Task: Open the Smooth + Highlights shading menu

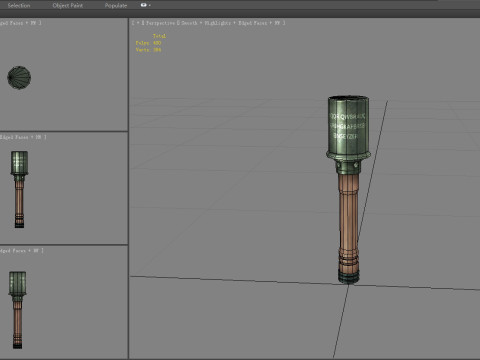Action: click(206, 23)
